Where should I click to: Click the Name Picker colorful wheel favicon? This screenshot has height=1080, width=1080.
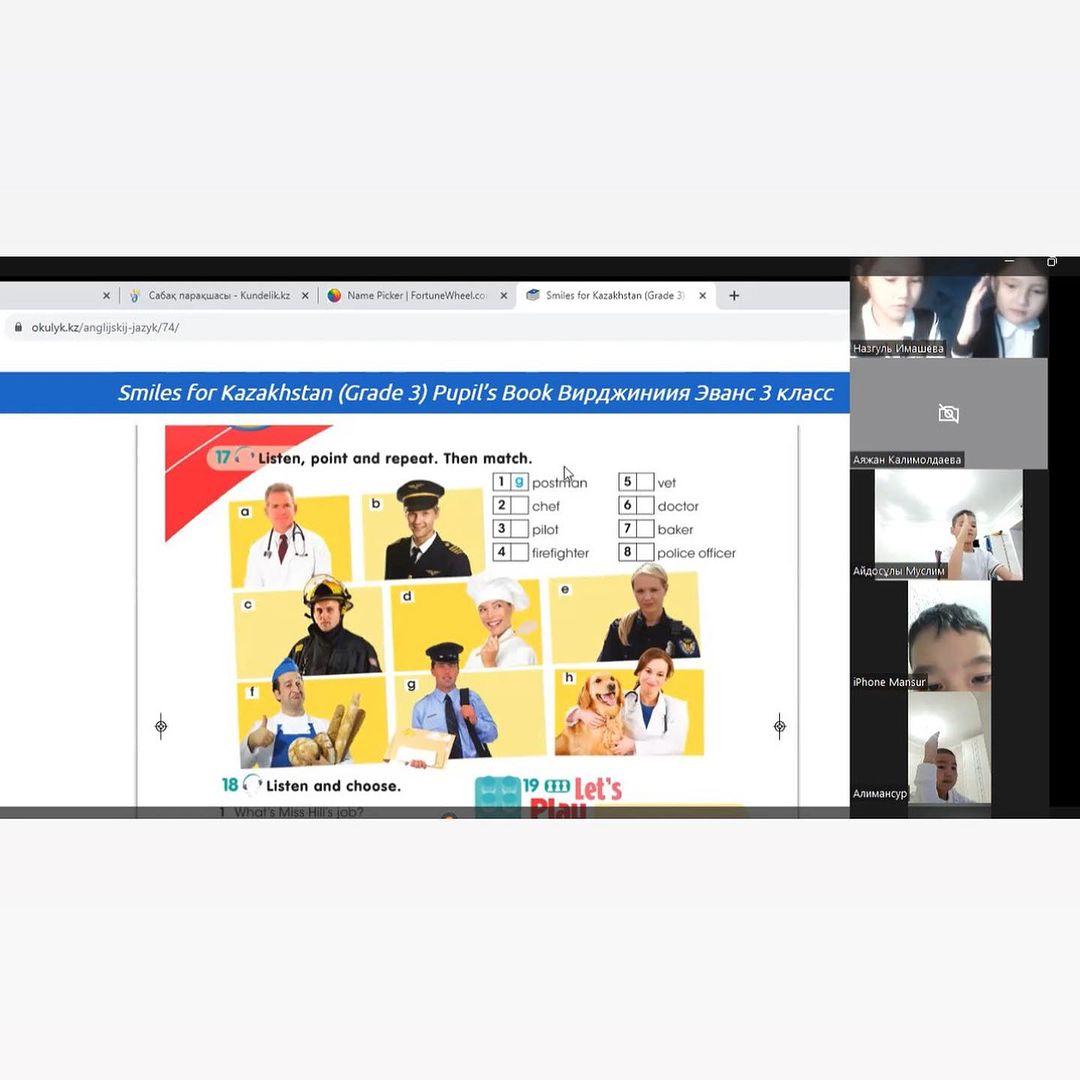pos(334,295)
